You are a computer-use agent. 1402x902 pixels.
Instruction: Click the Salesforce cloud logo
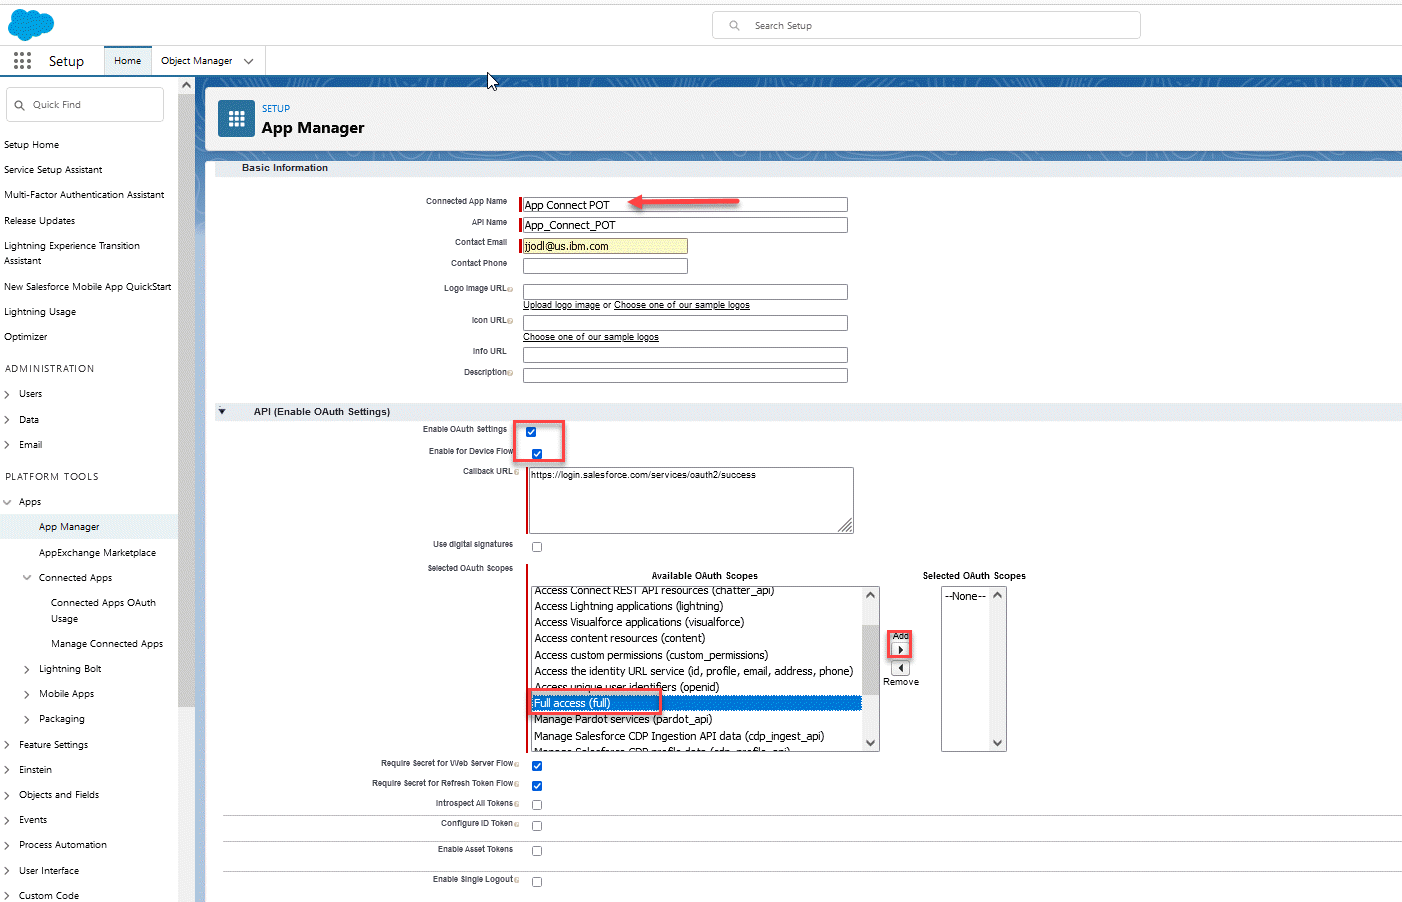[x=31, y=24]
